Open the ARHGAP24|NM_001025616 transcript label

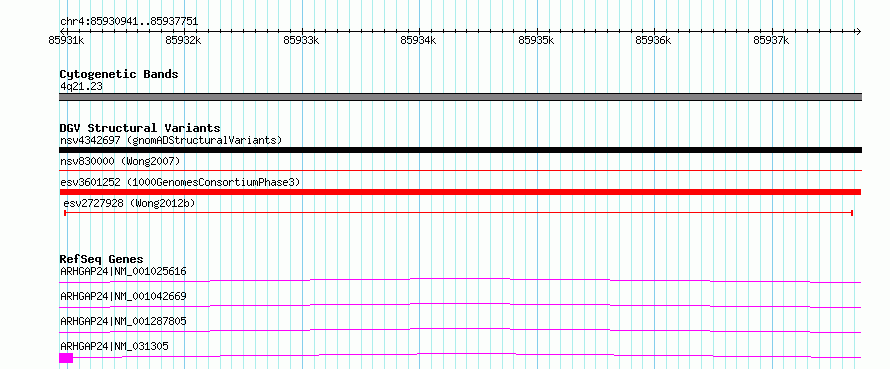[123, 271]
